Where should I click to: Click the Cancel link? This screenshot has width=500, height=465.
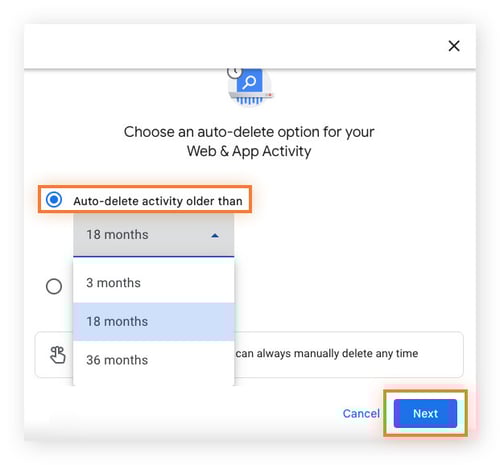click(361, 413)
